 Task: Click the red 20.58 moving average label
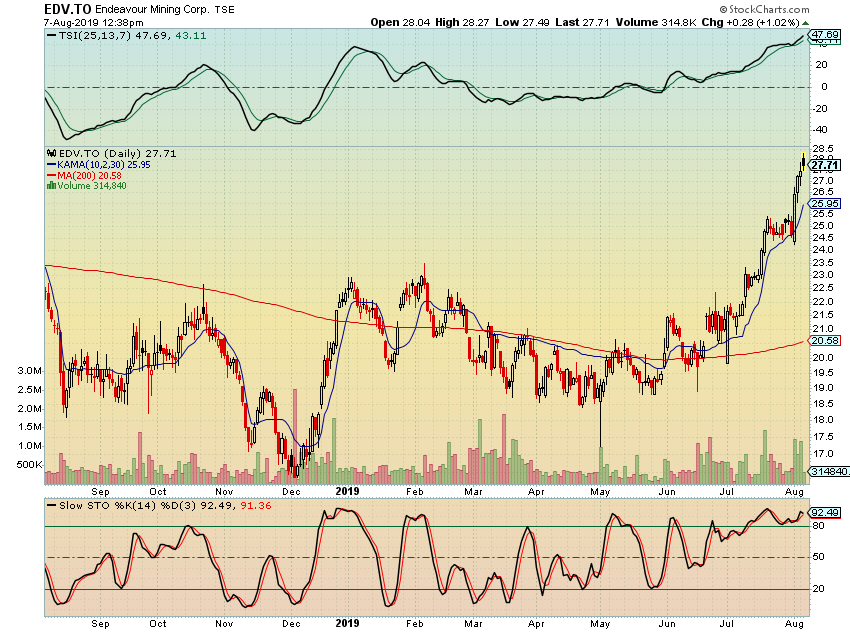click(824, 341)
